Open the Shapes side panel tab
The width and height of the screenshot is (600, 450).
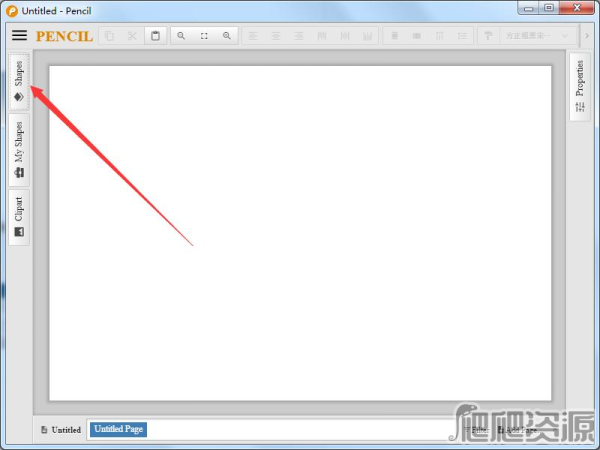[19, 81]
